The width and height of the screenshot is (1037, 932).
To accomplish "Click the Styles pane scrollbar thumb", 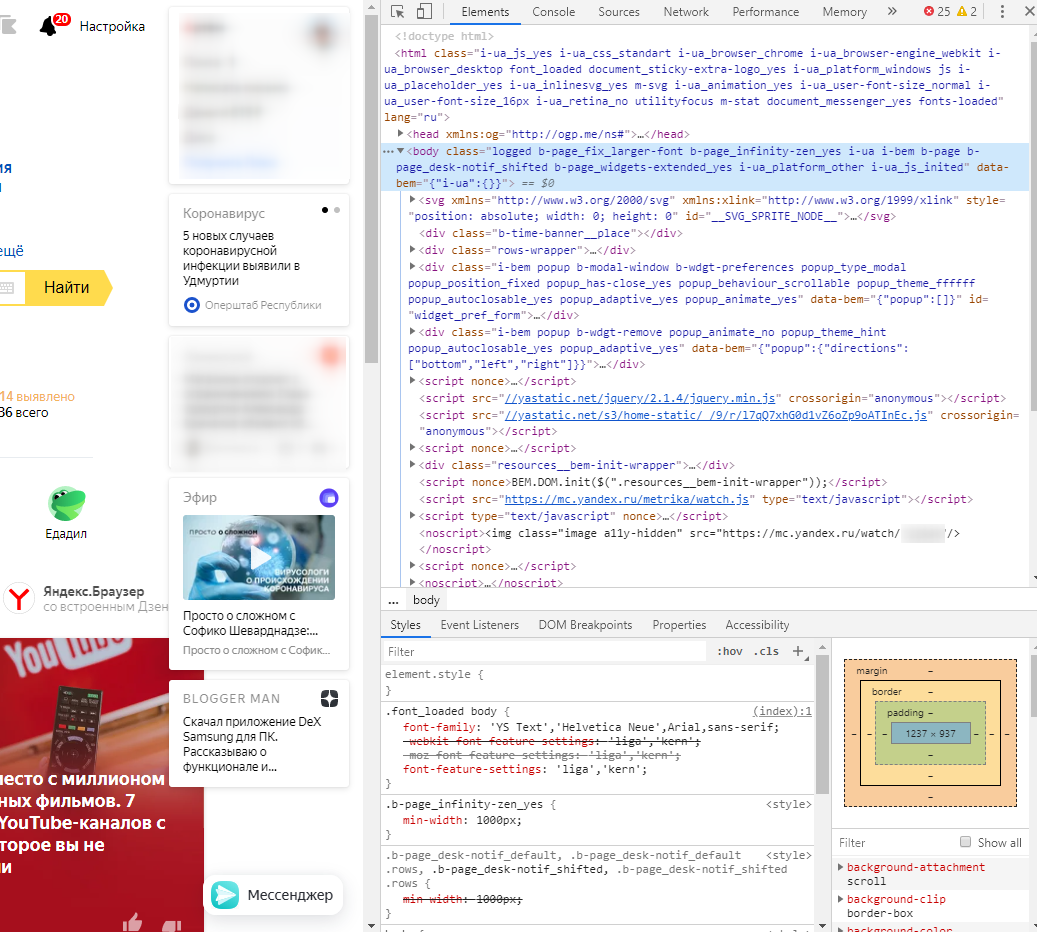I will [x=822, y=724].
